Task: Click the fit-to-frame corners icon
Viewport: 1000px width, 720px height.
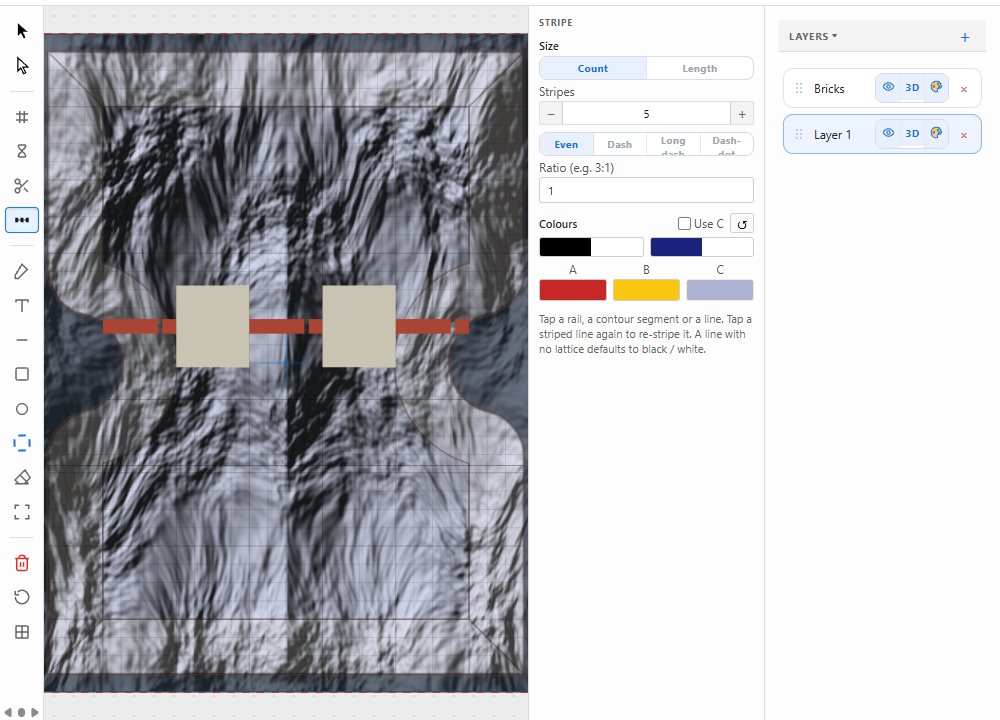Action: tap(22, 512)
